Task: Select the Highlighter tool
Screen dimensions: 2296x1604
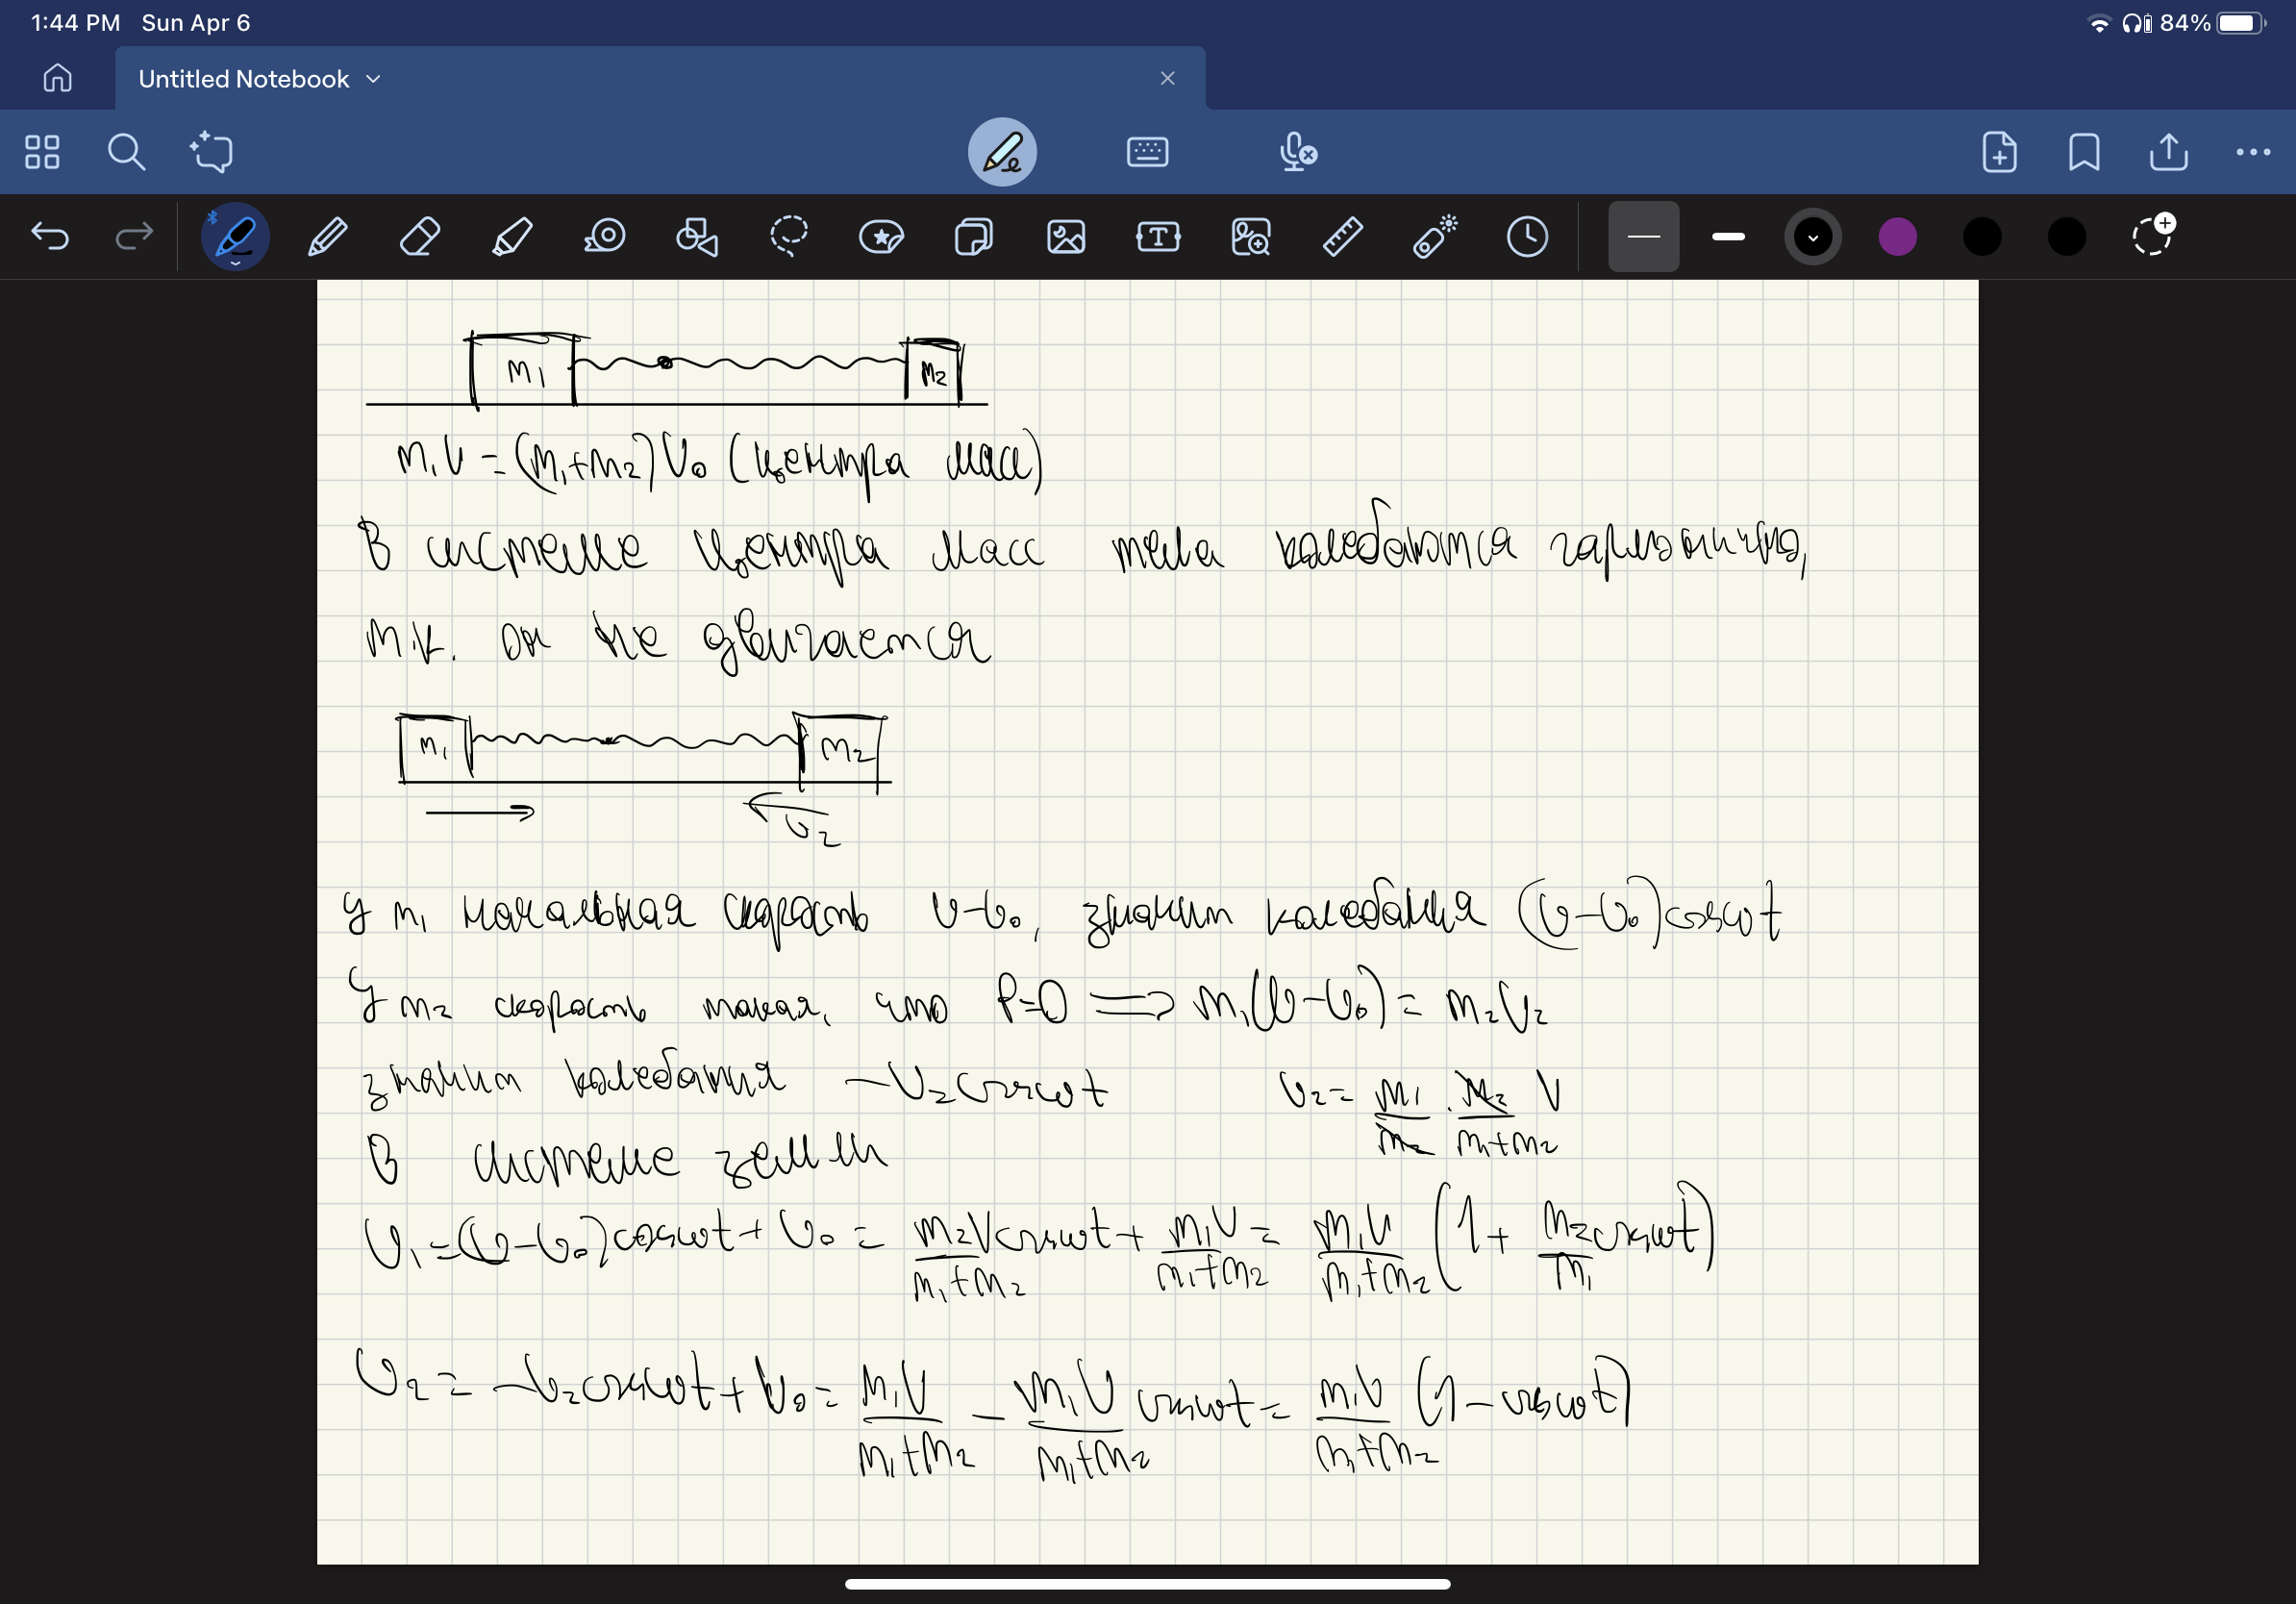Action: pos(512,237)
